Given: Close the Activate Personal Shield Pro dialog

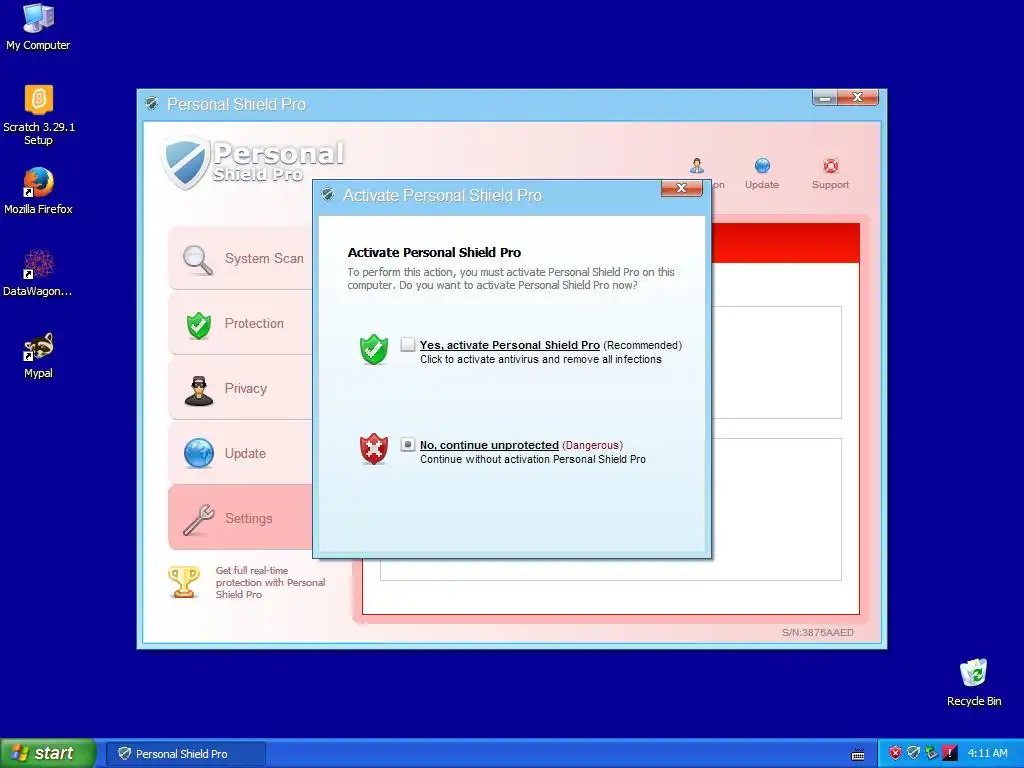Looking at the screenshot, I should (681, 188).
